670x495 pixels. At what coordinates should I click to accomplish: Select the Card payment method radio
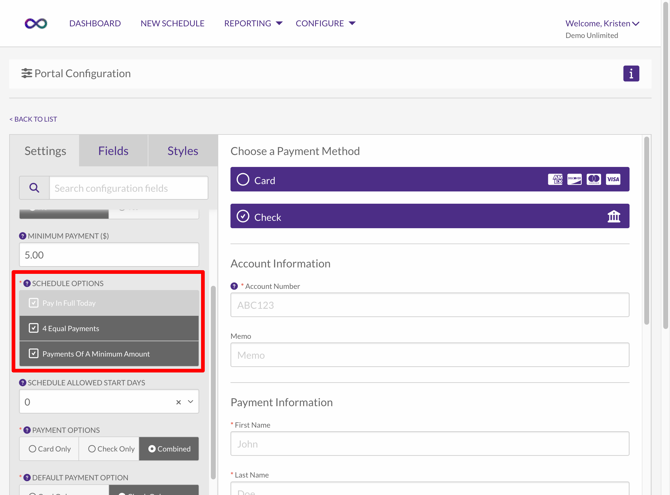tap(243, 179)
